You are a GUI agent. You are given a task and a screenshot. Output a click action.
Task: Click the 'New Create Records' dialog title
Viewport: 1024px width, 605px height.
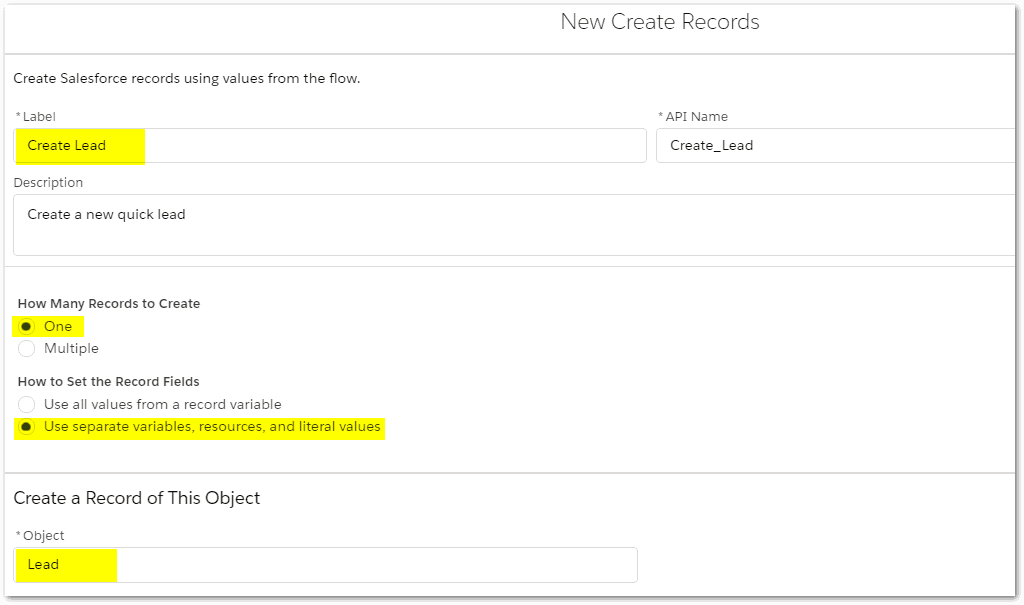click(659, 22)
